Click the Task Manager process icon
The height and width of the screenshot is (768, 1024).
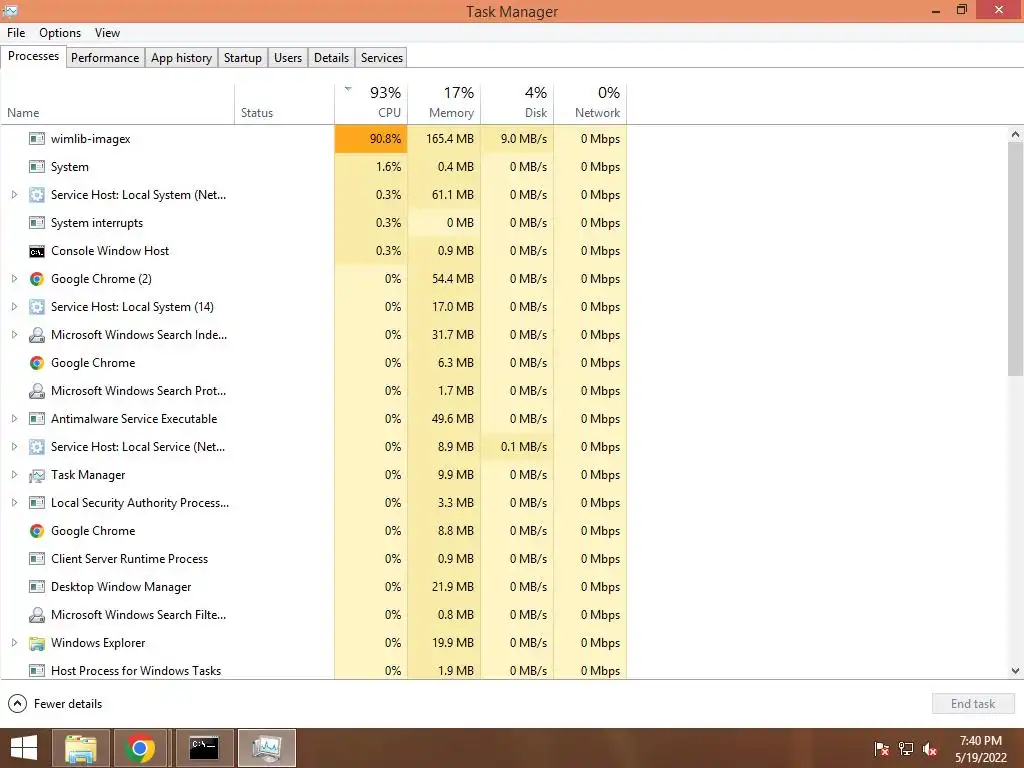pyautogui.click(x=37, y=475)
